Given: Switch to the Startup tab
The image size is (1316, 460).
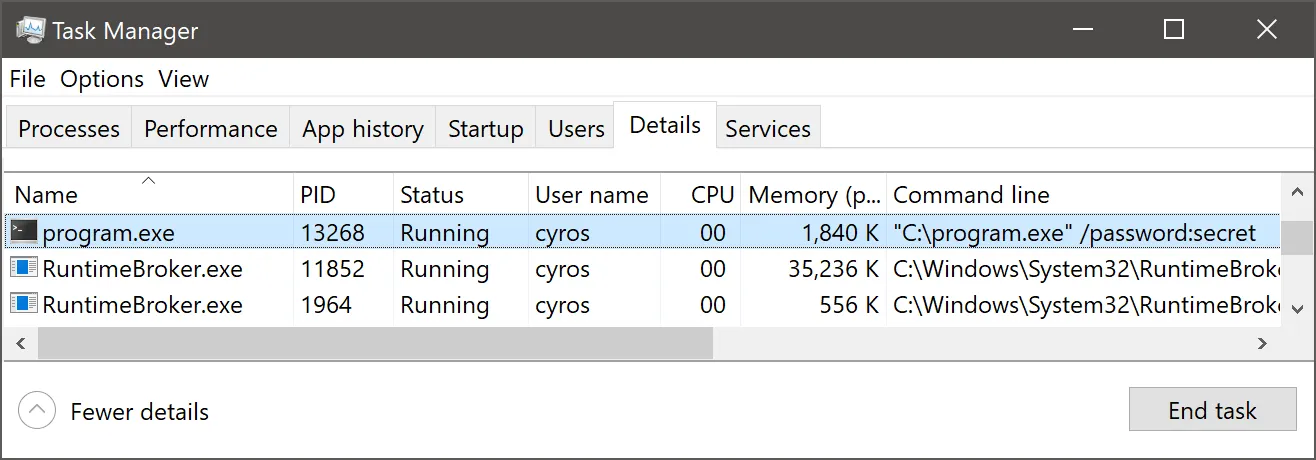Looking at the screenshot, I should click(486, 129).
